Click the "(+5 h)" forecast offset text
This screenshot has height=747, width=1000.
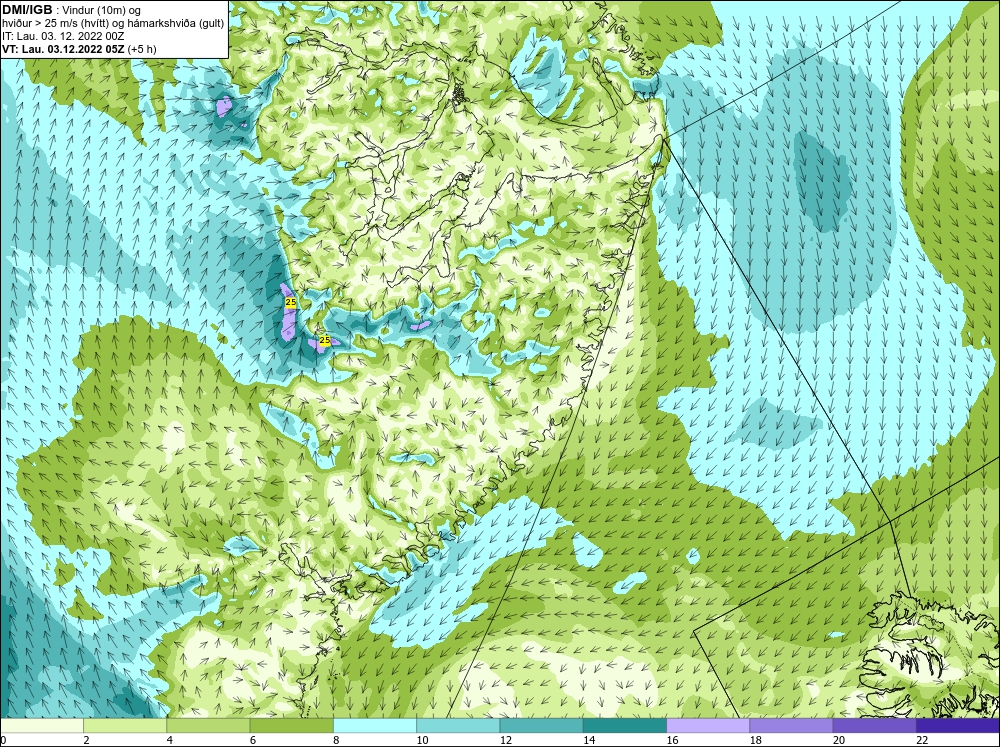coord(142,49)
